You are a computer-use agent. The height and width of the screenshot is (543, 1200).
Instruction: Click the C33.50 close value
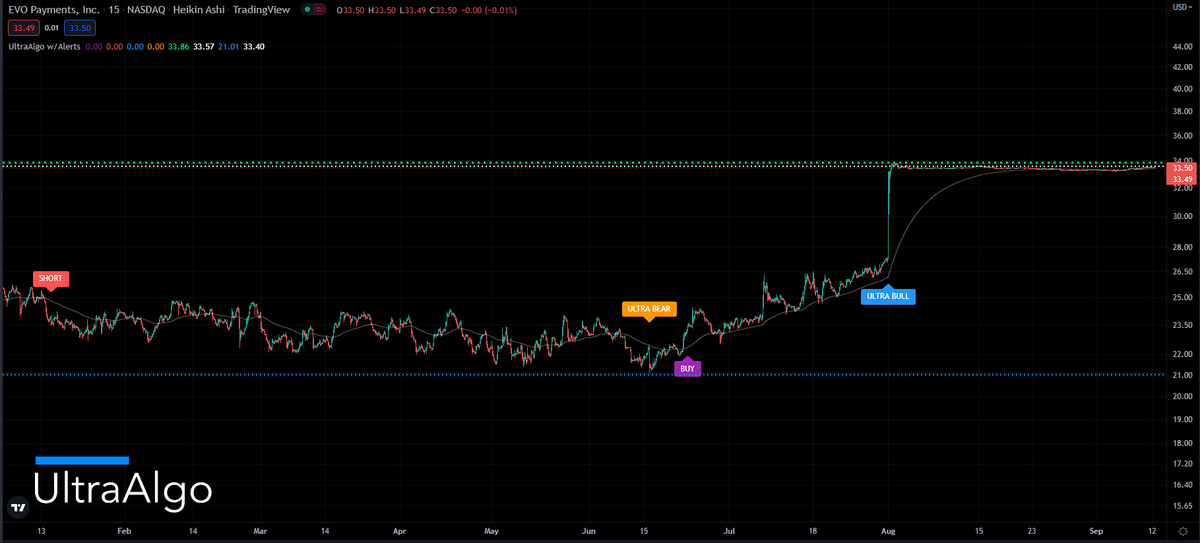[445, 10]
